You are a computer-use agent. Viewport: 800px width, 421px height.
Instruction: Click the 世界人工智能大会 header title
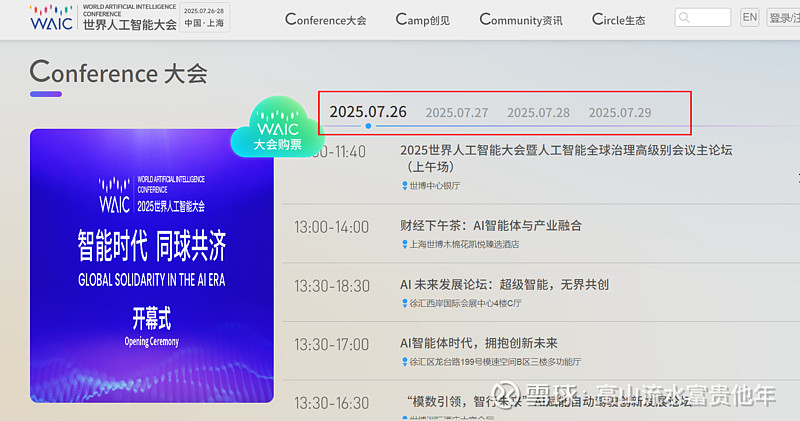point(130,24)
